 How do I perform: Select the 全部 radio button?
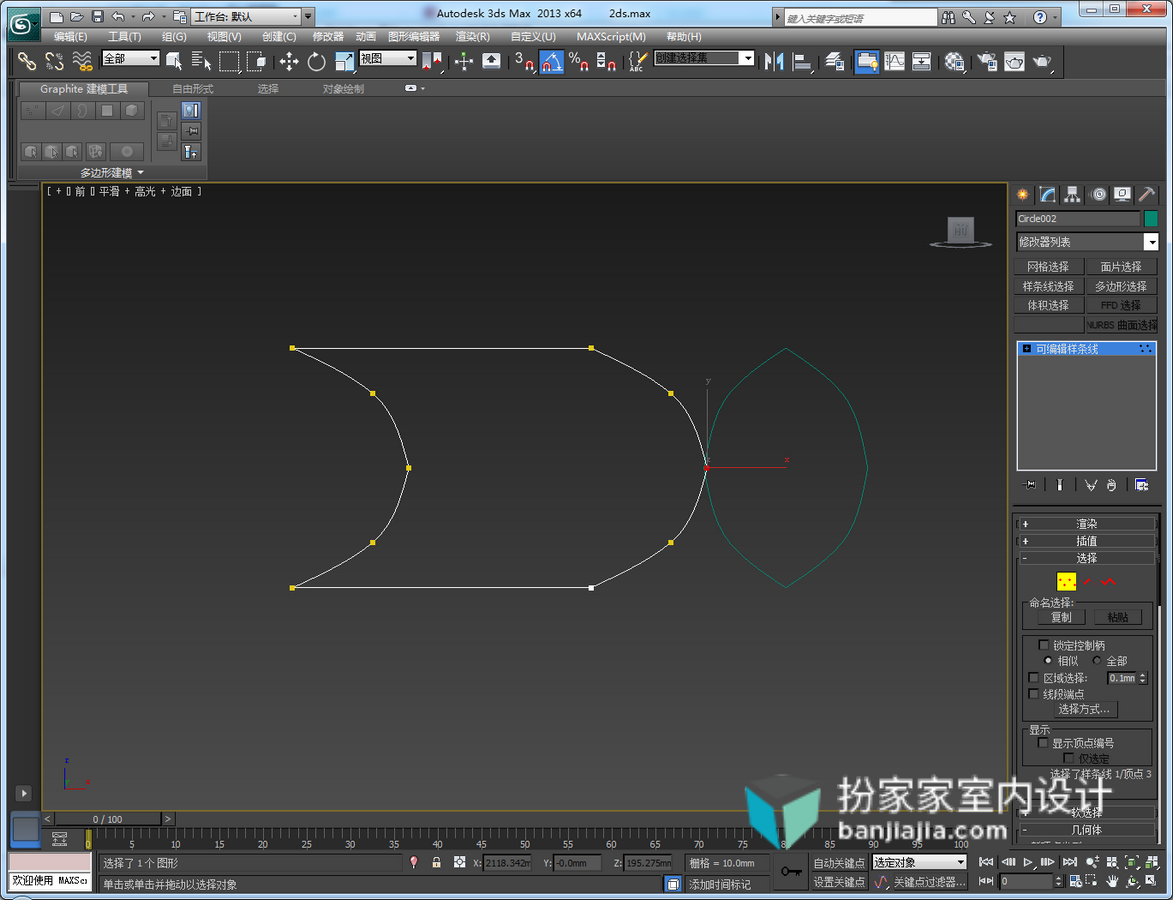(x=1097, y=660)
